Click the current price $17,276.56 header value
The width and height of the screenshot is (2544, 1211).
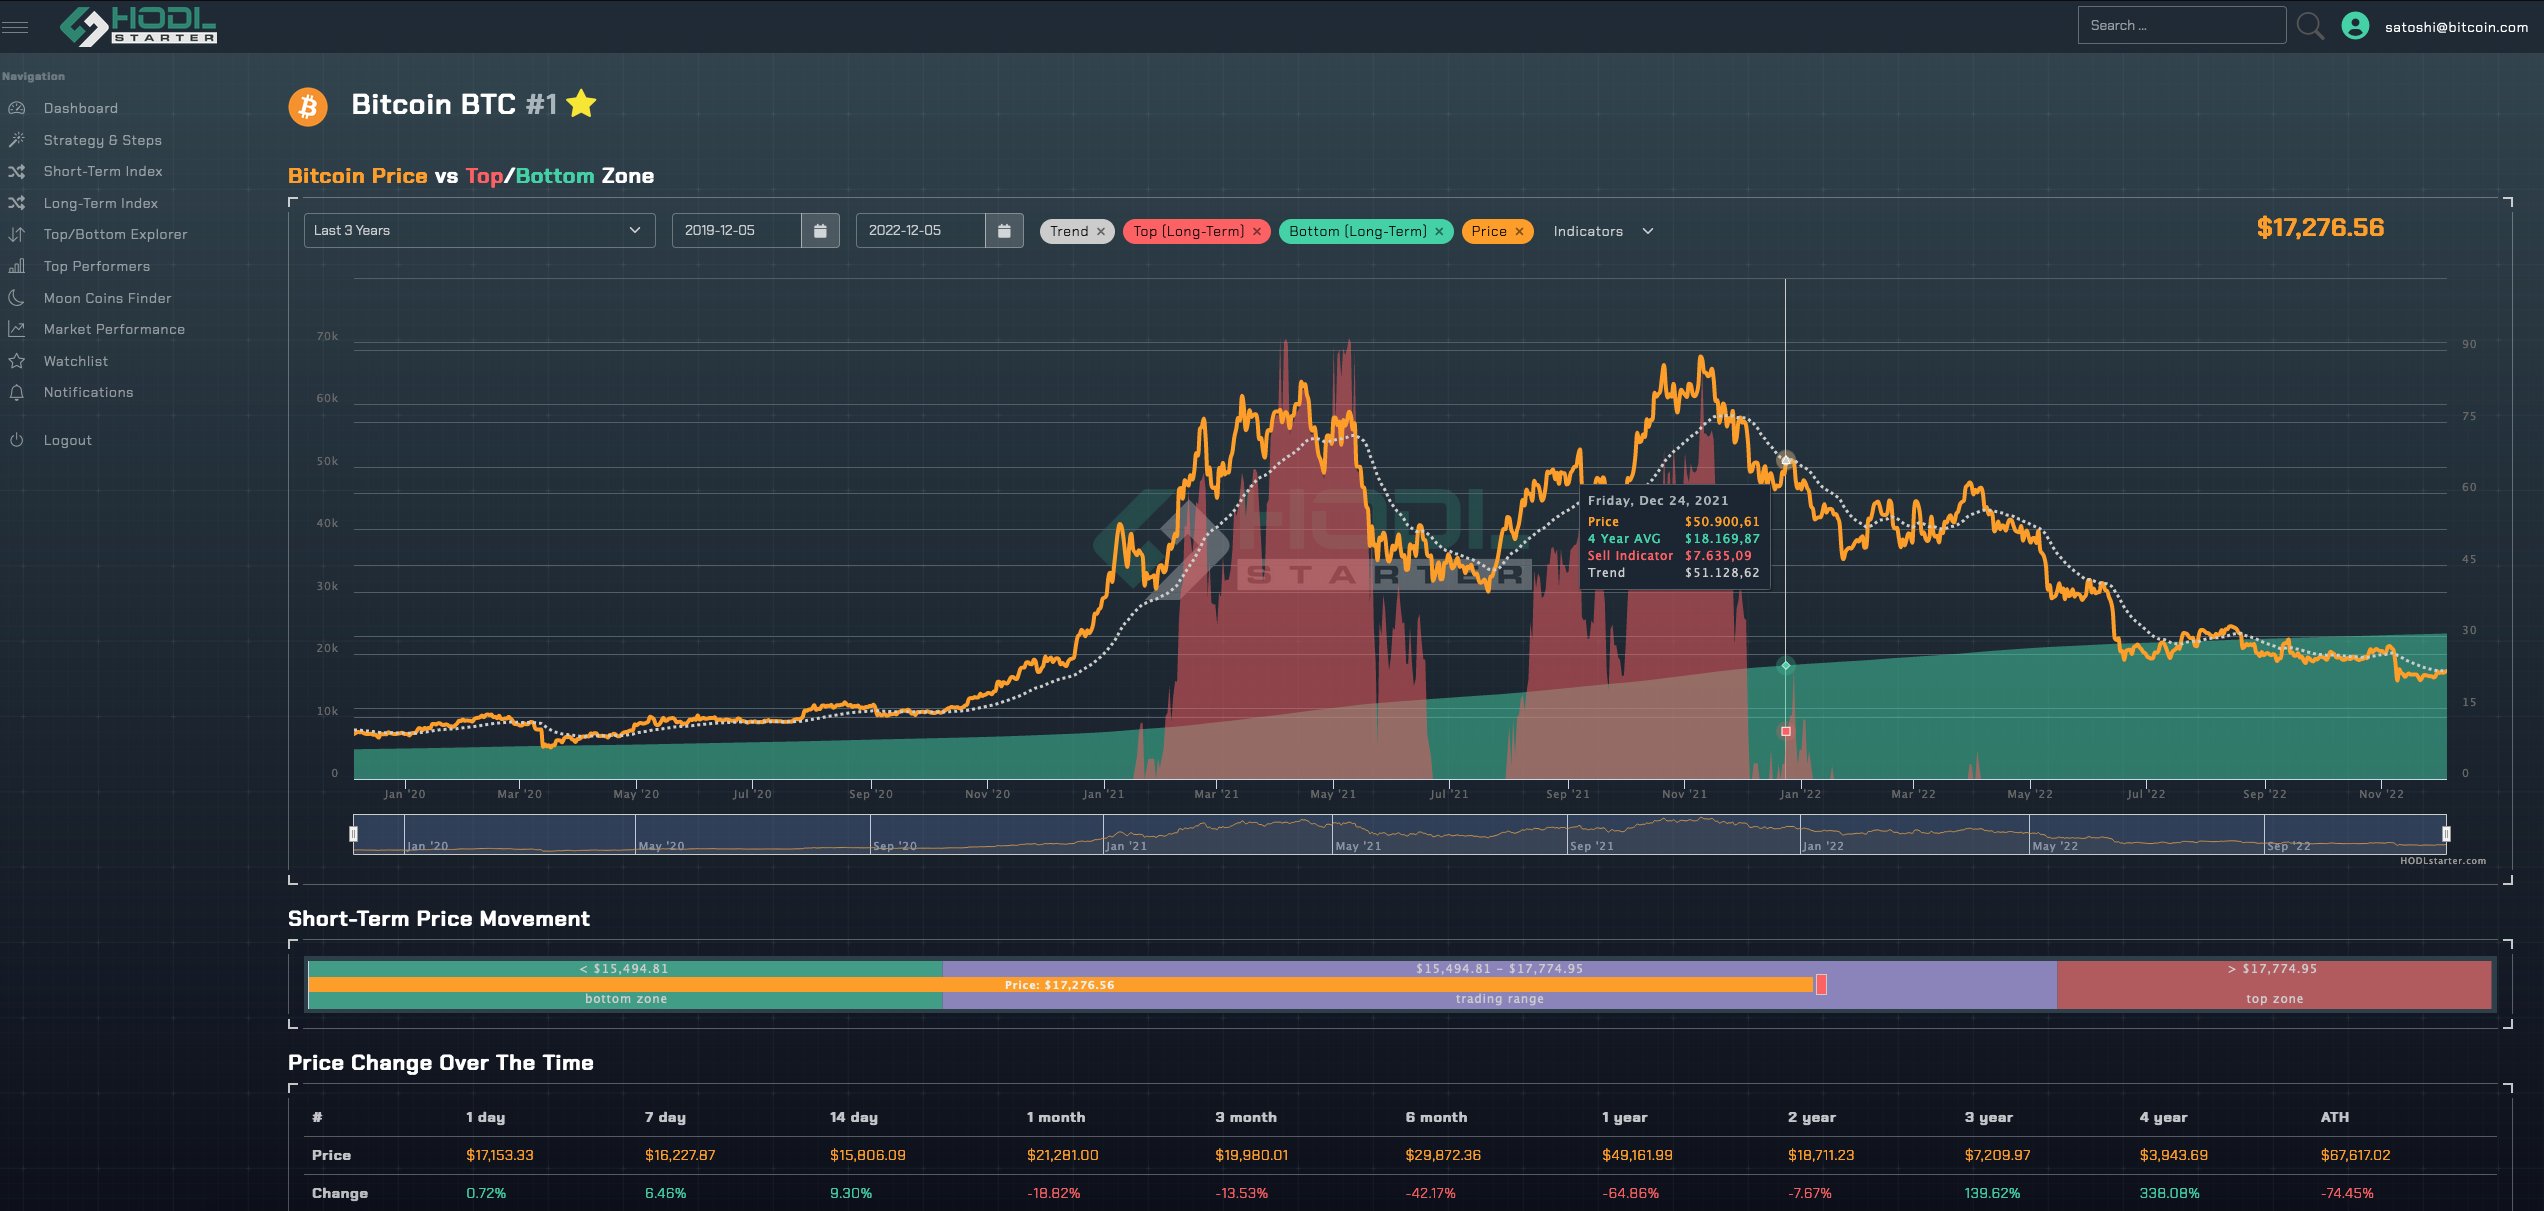click(2320, 228)
